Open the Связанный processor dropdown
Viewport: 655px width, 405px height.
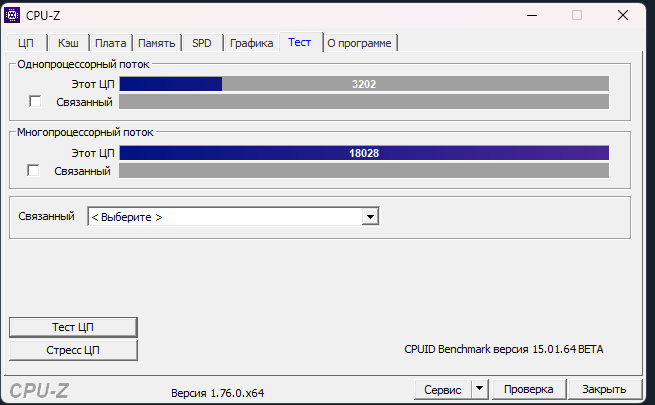[233, 217]
